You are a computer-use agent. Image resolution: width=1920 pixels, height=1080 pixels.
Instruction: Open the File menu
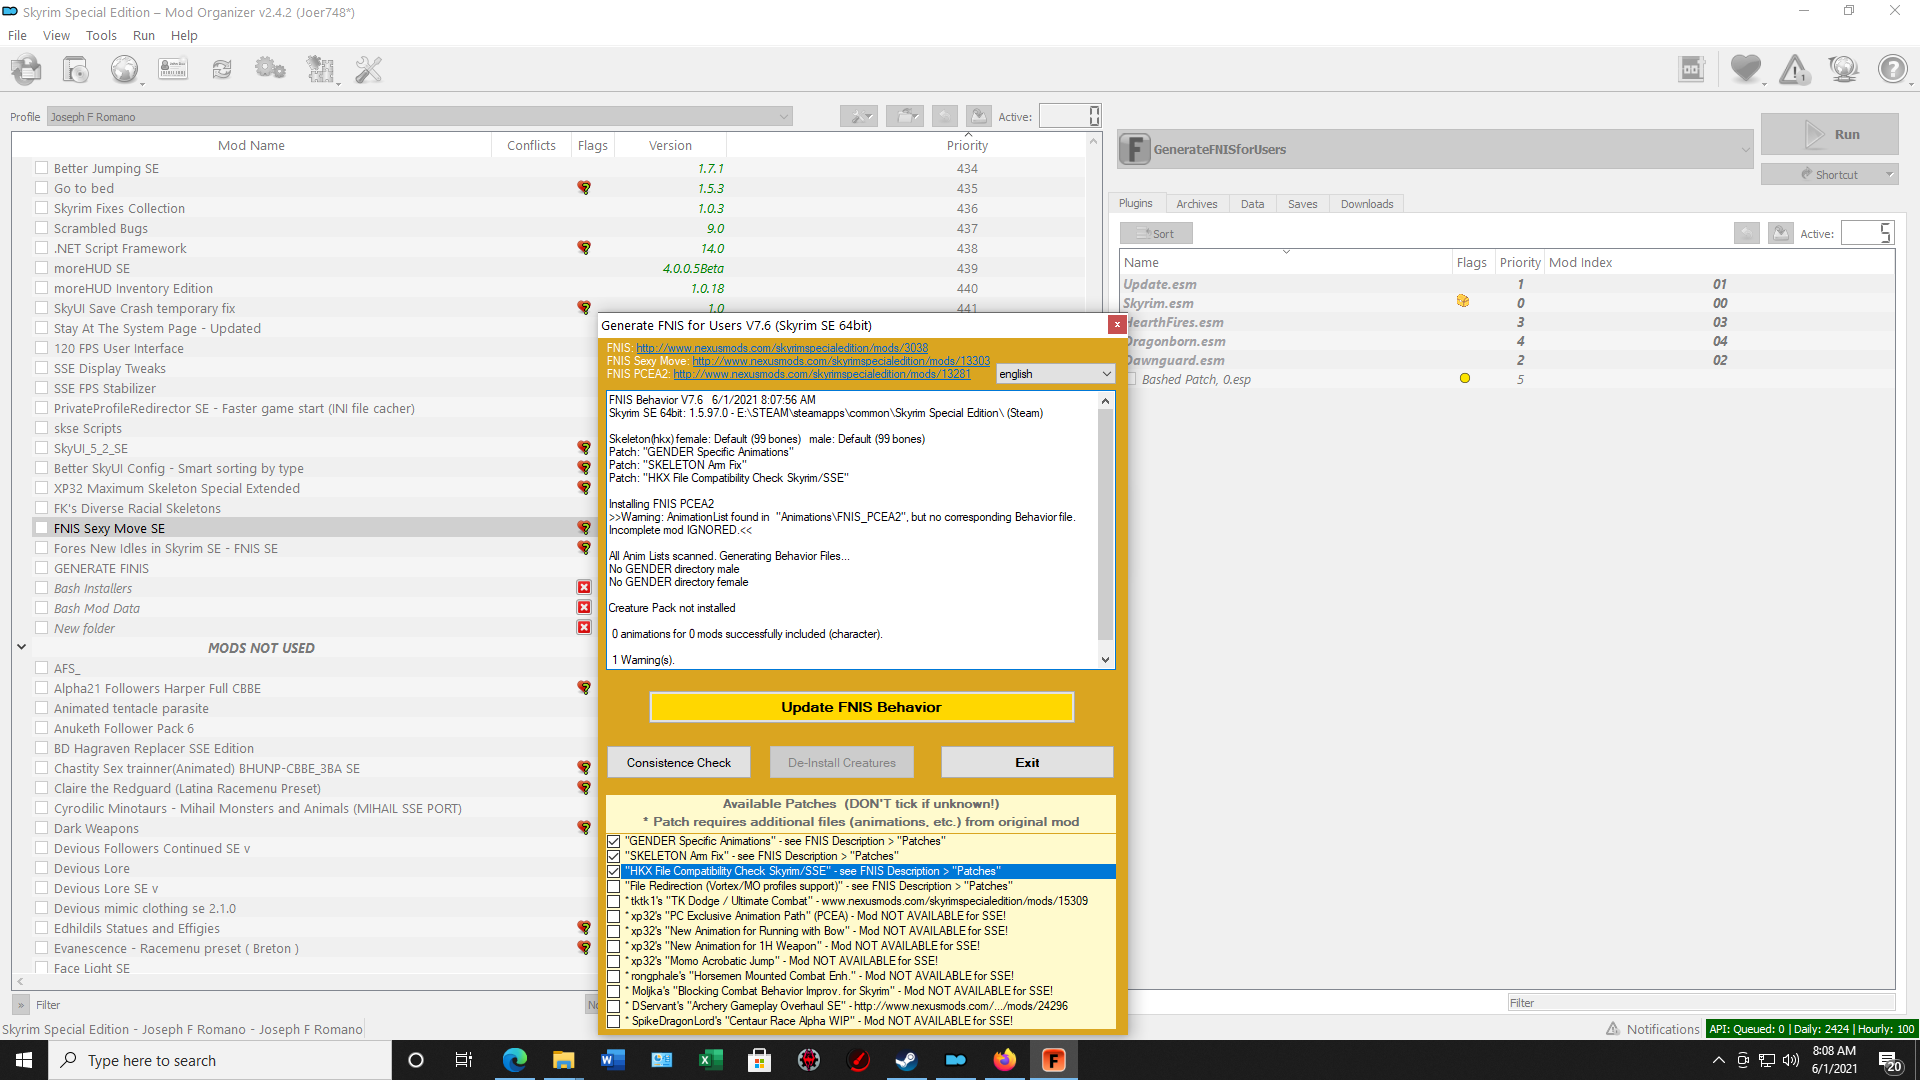click(x=17, y=35)
